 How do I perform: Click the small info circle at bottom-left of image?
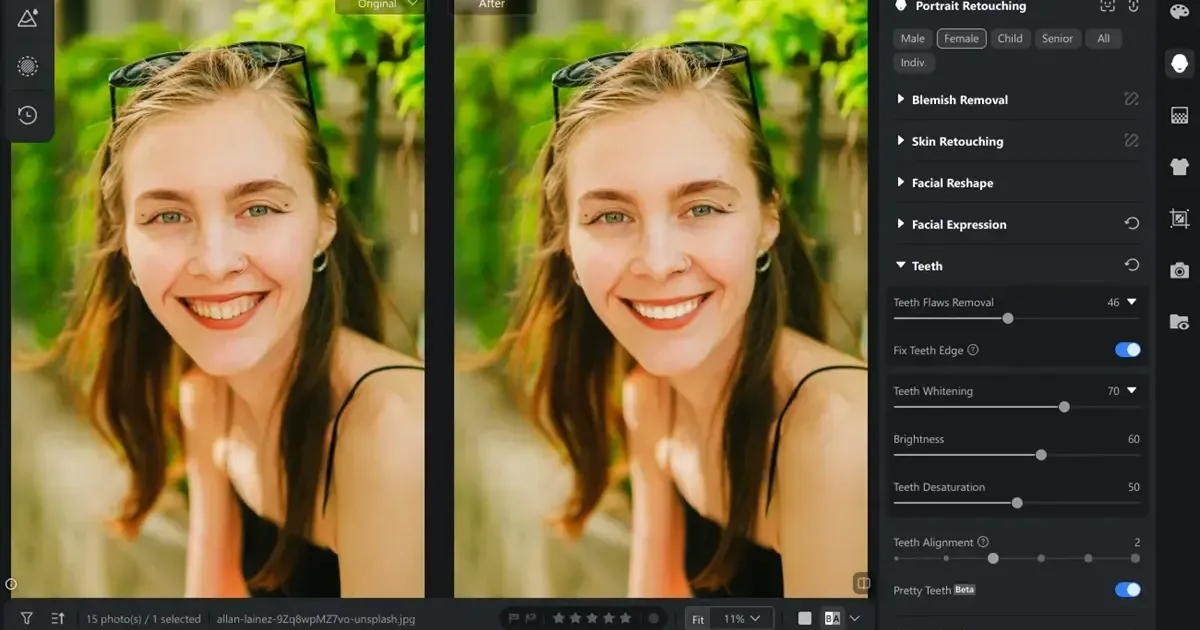tap(11, 584)
